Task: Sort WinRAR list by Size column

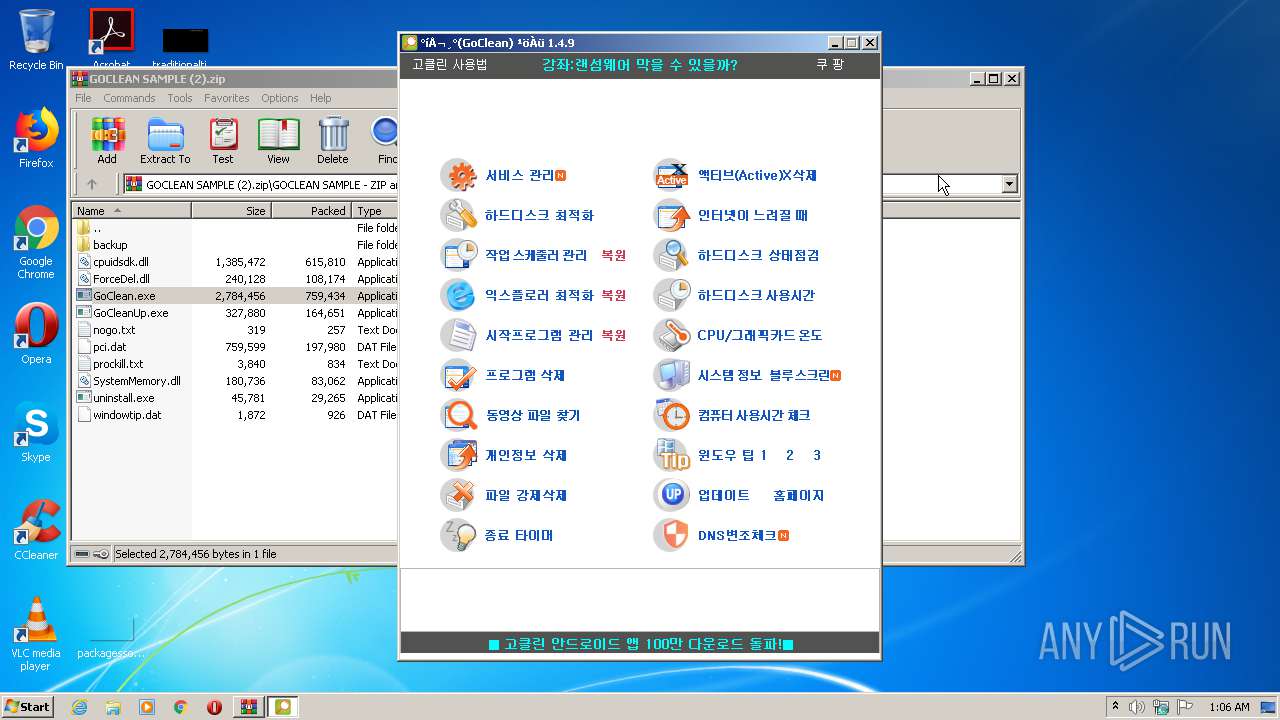Action: click(231, 210)
